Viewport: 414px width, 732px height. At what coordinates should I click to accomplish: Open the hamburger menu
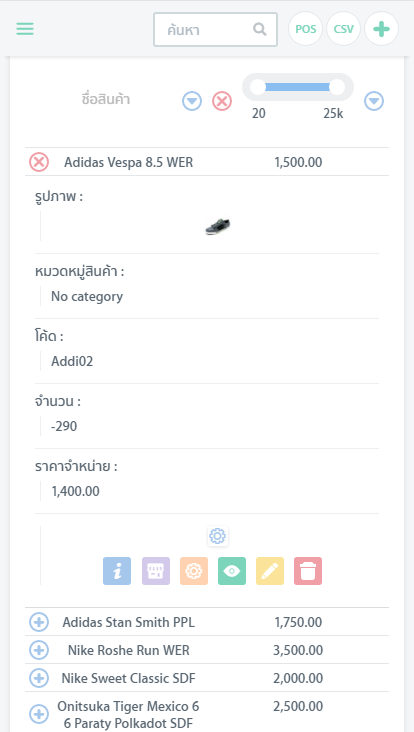click(25, 29)
